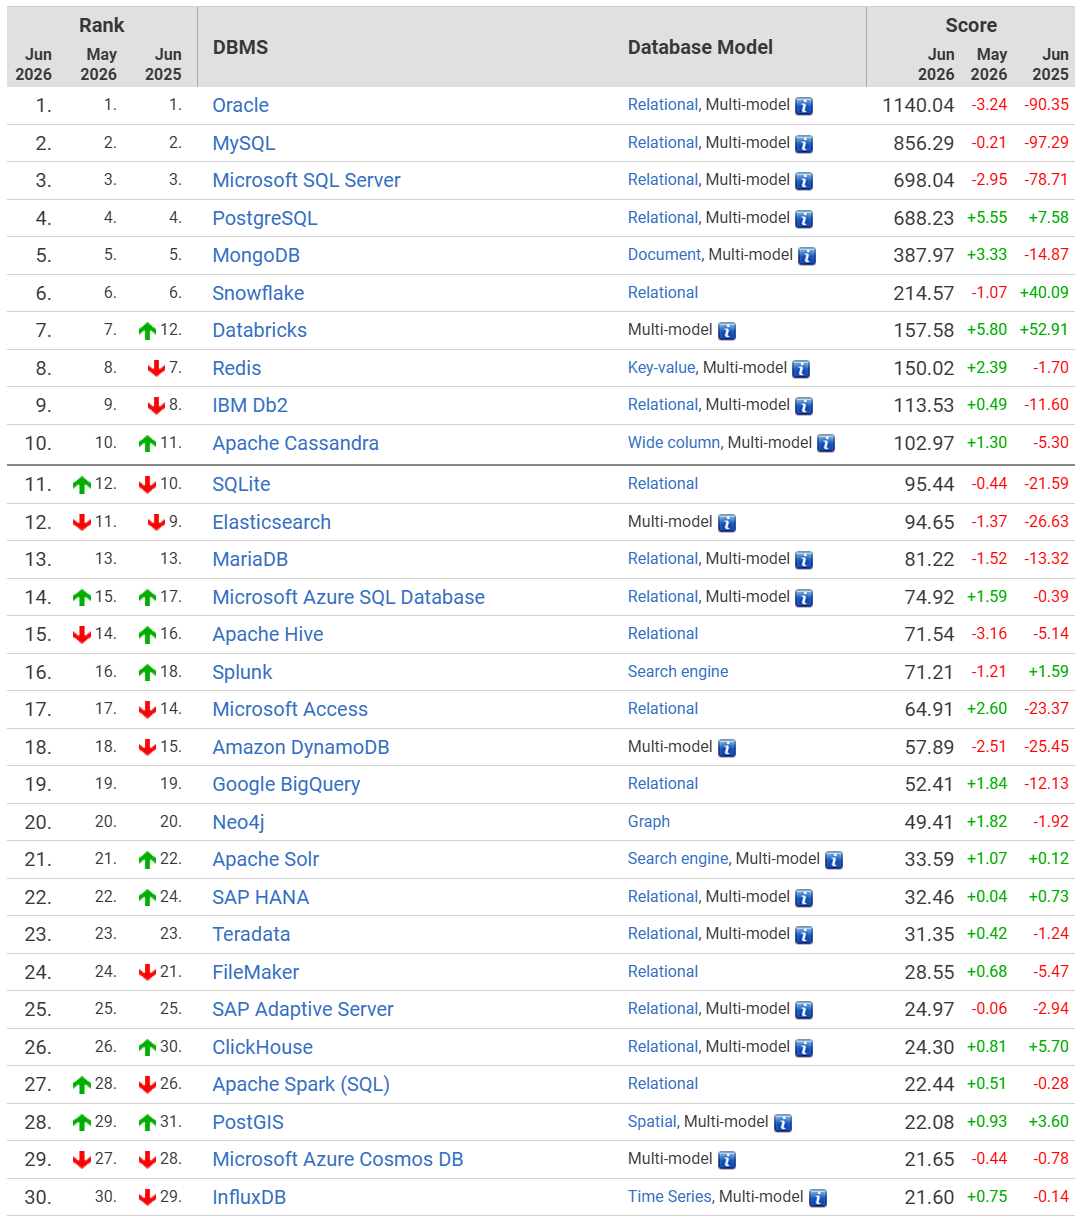Click the IBM Db2 link

click(x=250, y=405)
